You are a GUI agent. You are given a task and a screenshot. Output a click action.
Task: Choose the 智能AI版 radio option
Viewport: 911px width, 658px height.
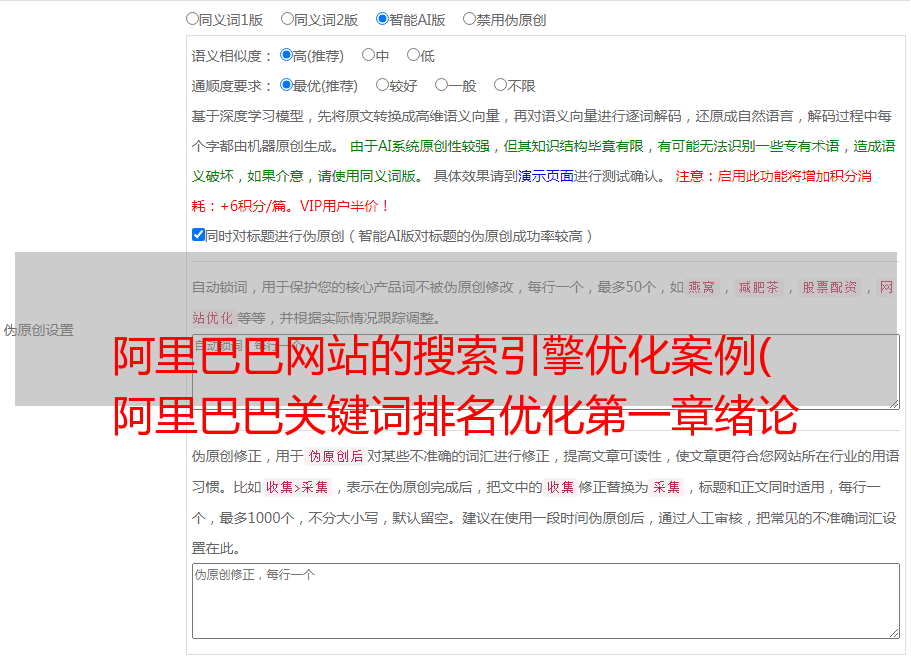pos(382,19)
